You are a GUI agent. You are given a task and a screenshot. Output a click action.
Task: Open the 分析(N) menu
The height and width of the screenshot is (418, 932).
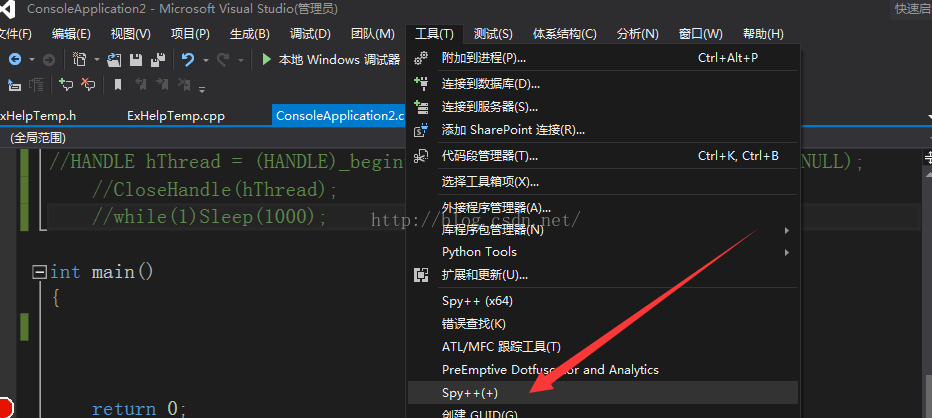coord(638,34)
